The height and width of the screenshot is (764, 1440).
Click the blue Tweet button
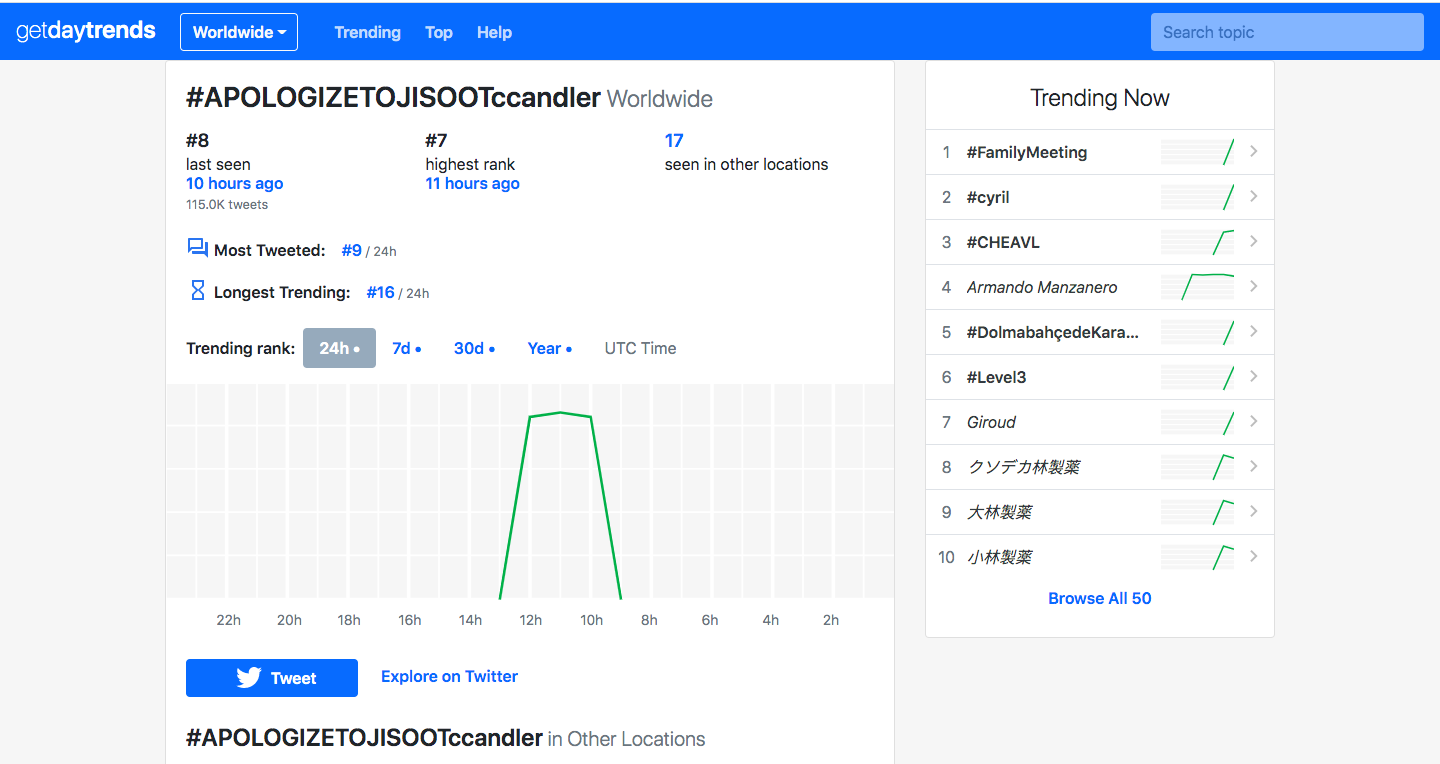tap(272, 678)
